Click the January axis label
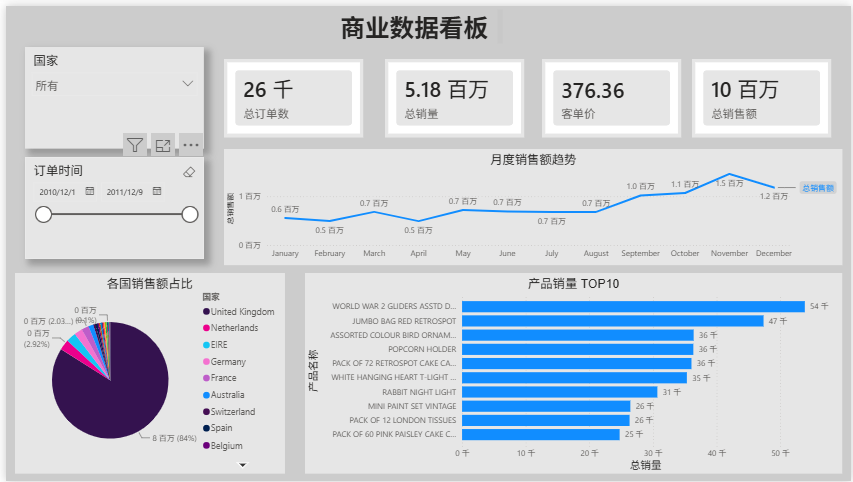 pos(285,254)
